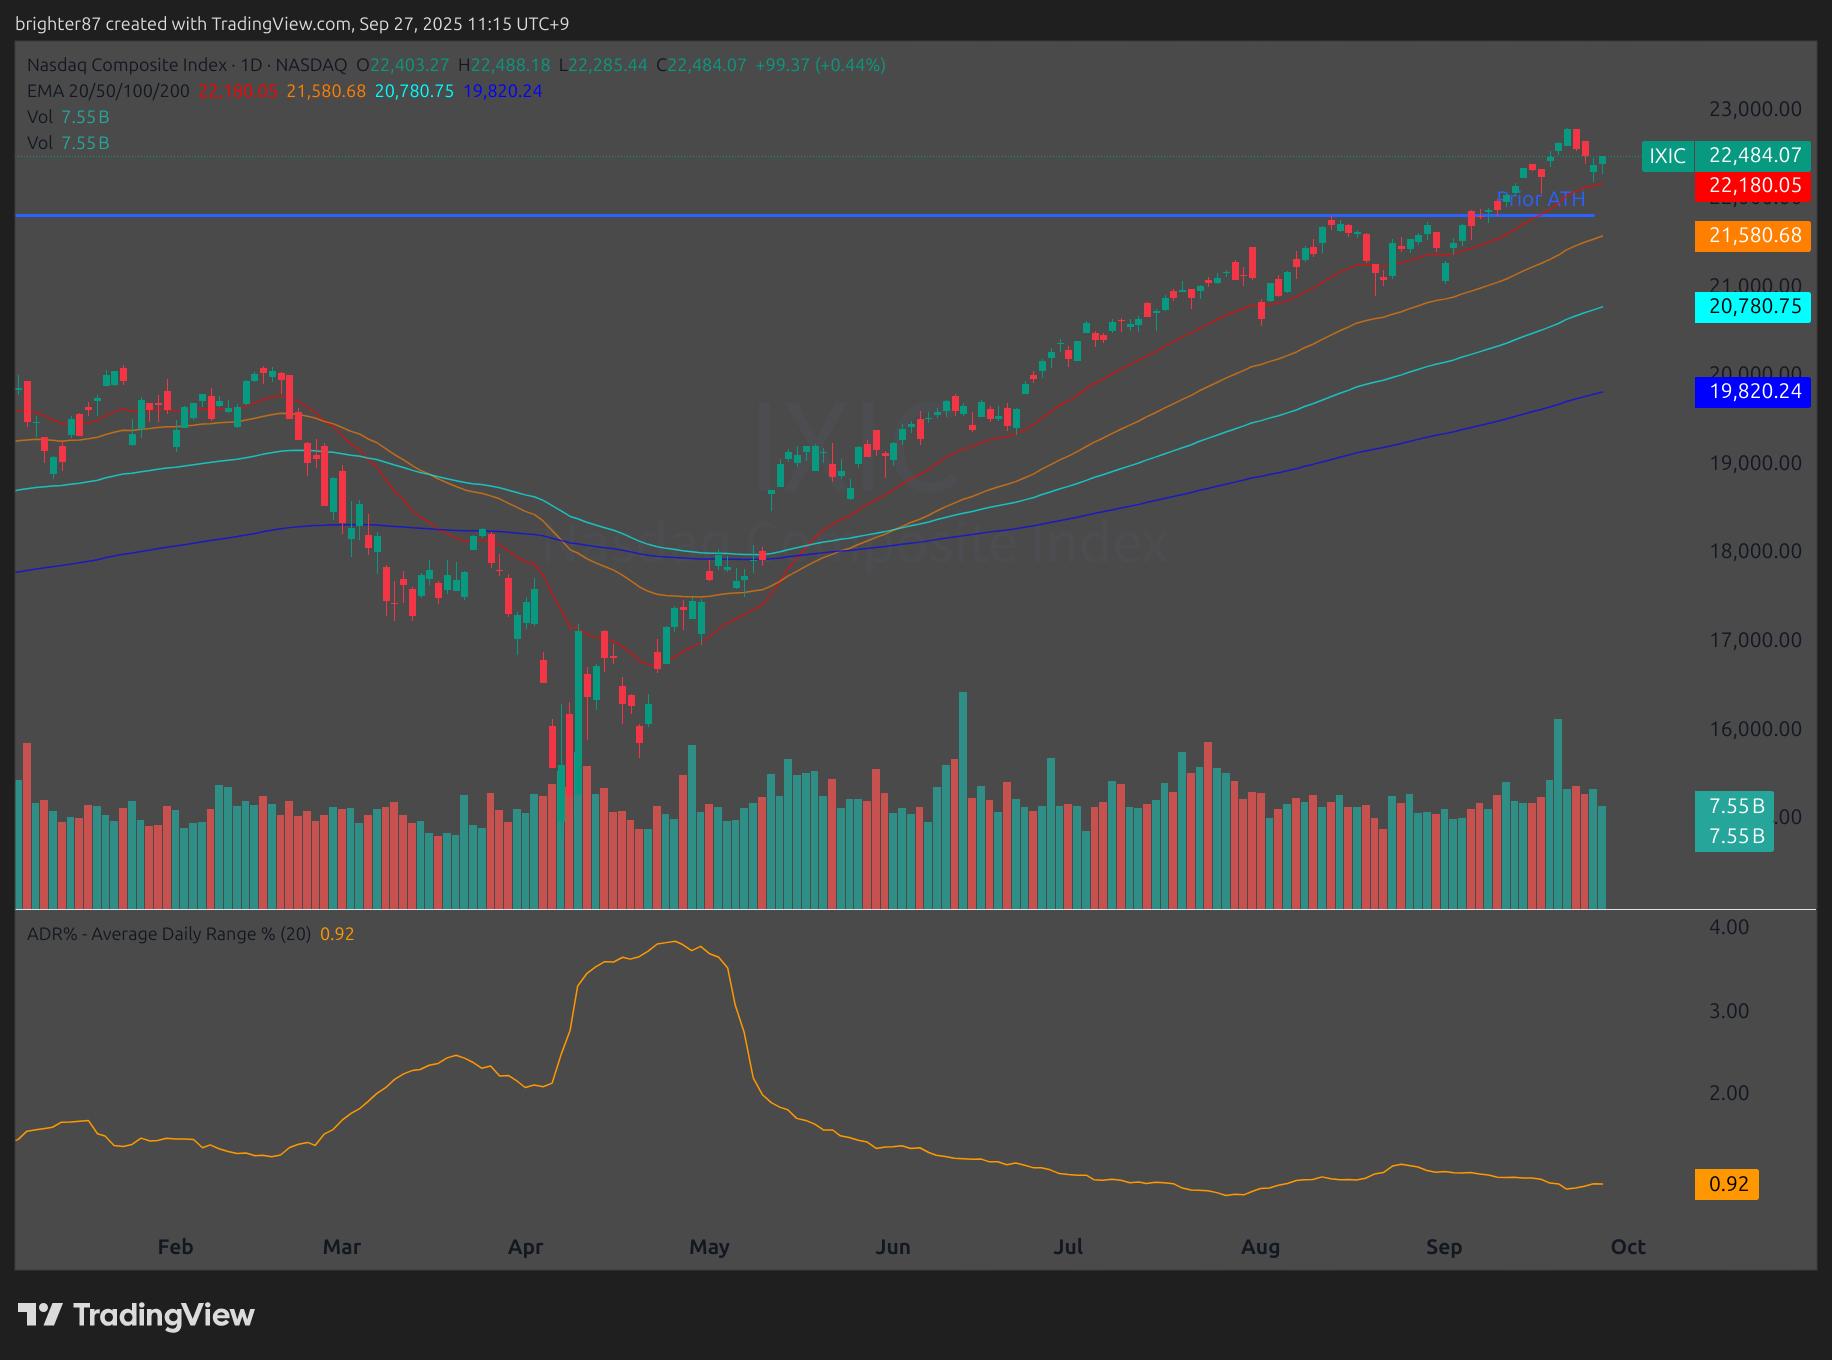Image resolution: width=1832 pixels, height=1360 pixels.
Task: Click the Oct label on time axis
Action: tap(1627, 1247)
